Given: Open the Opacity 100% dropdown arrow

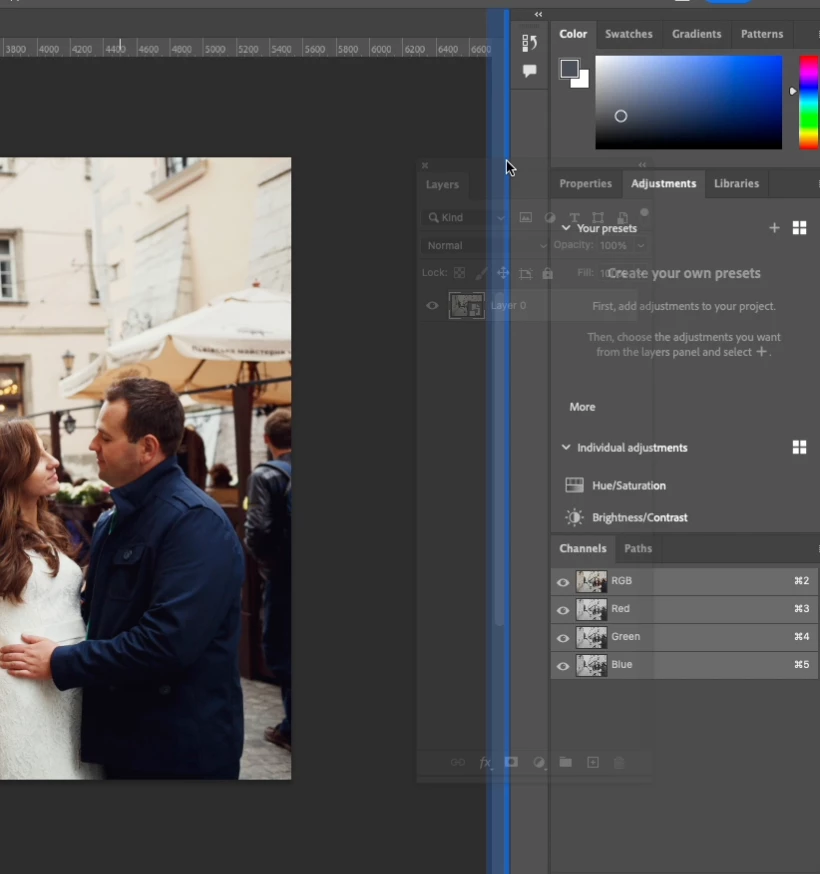Looking at the screenshot, I should [x=641, y=245].
